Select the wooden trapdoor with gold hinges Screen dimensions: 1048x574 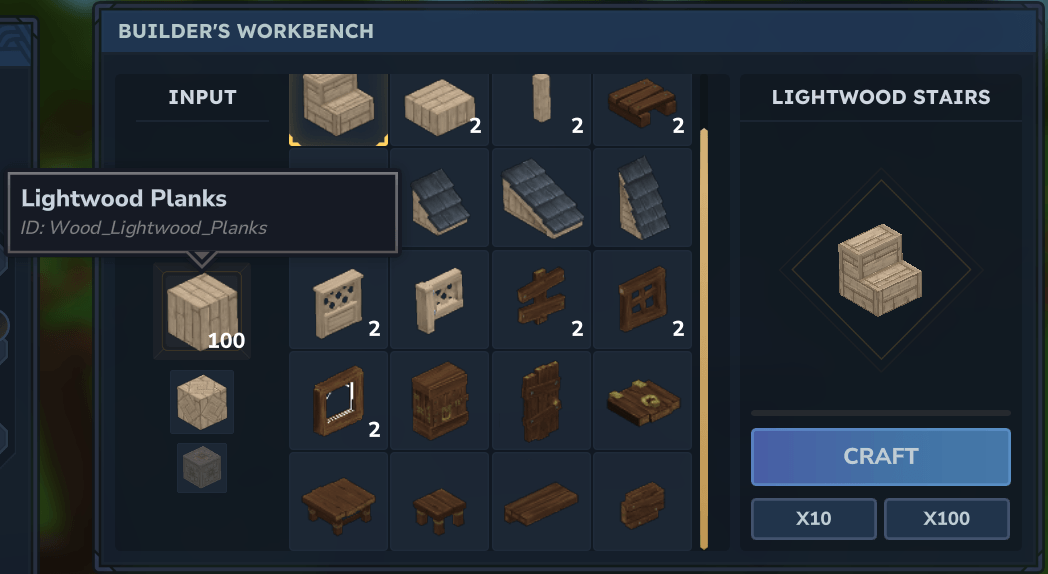click(x=642, y=400)
